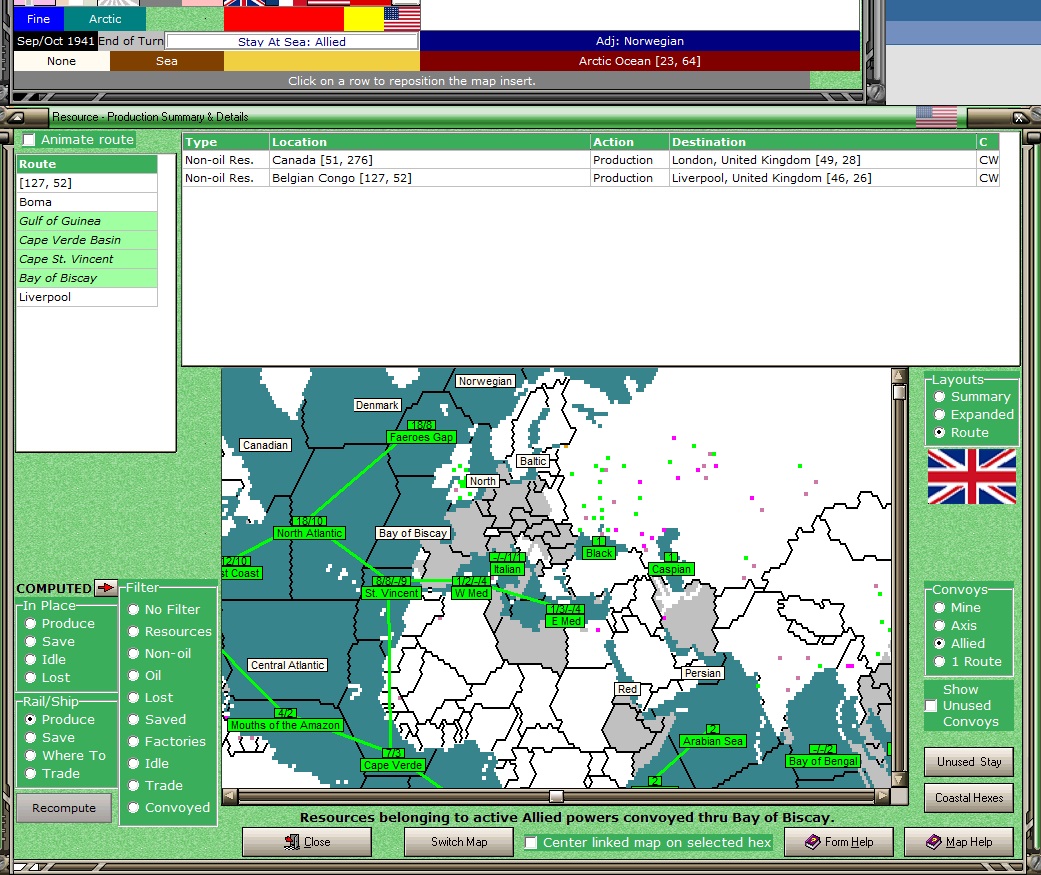Click the USA flag in the title bar
Viewport: 1041px width, 875px height.
936,117
